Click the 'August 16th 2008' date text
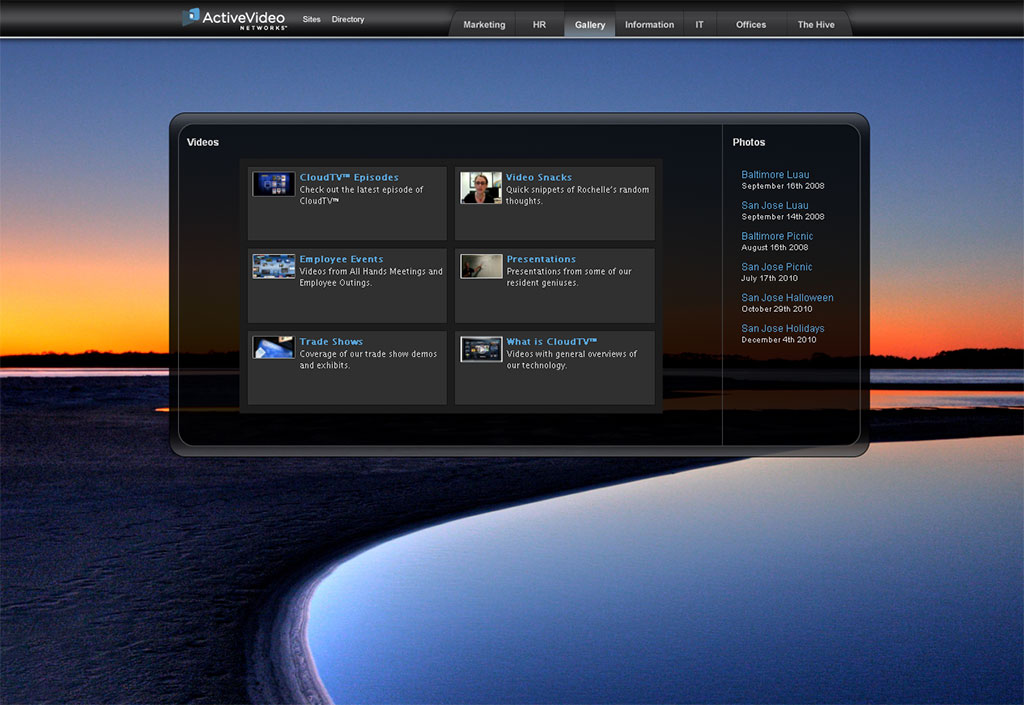This screenshot has height=705, width=1024. coord(775,247)
